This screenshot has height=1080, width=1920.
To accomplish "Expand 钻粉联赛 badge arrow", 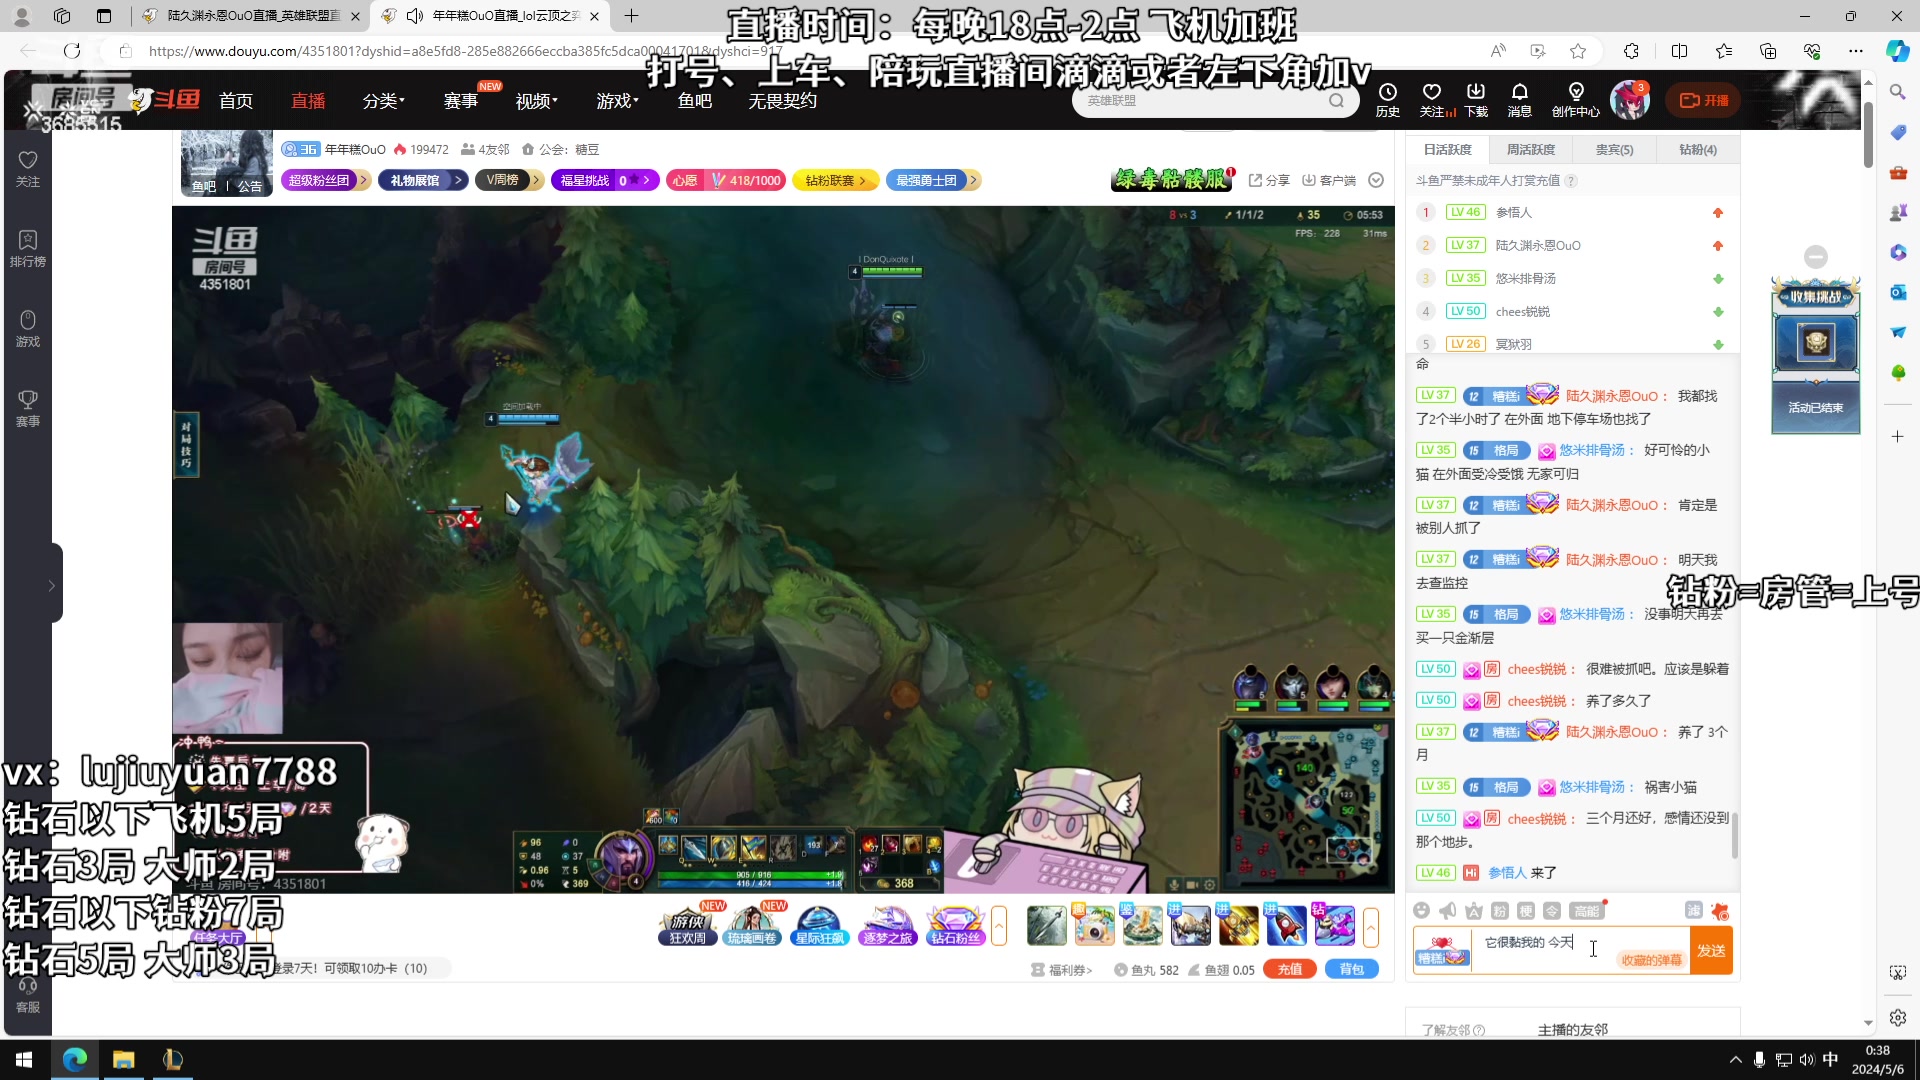I will pos(862,180).
